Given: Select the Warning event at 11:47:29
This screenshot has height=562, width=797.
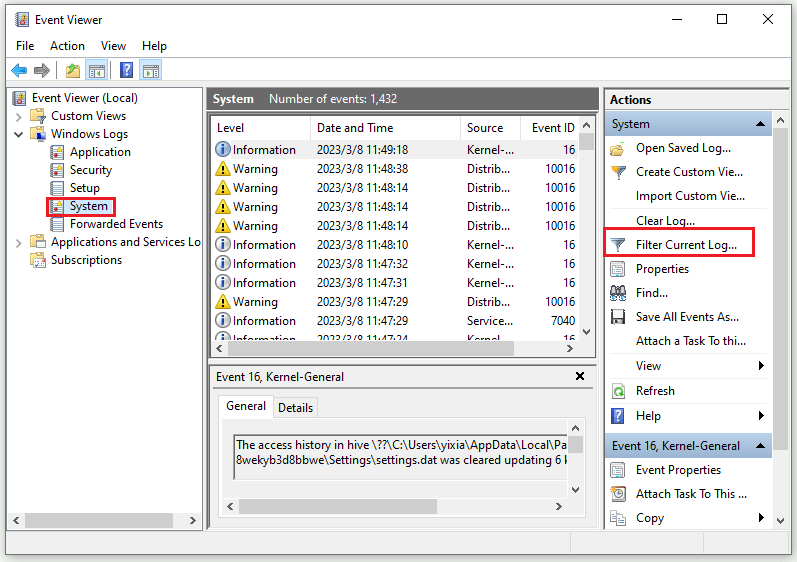Looking at the screenshot, I should point(395,302).
